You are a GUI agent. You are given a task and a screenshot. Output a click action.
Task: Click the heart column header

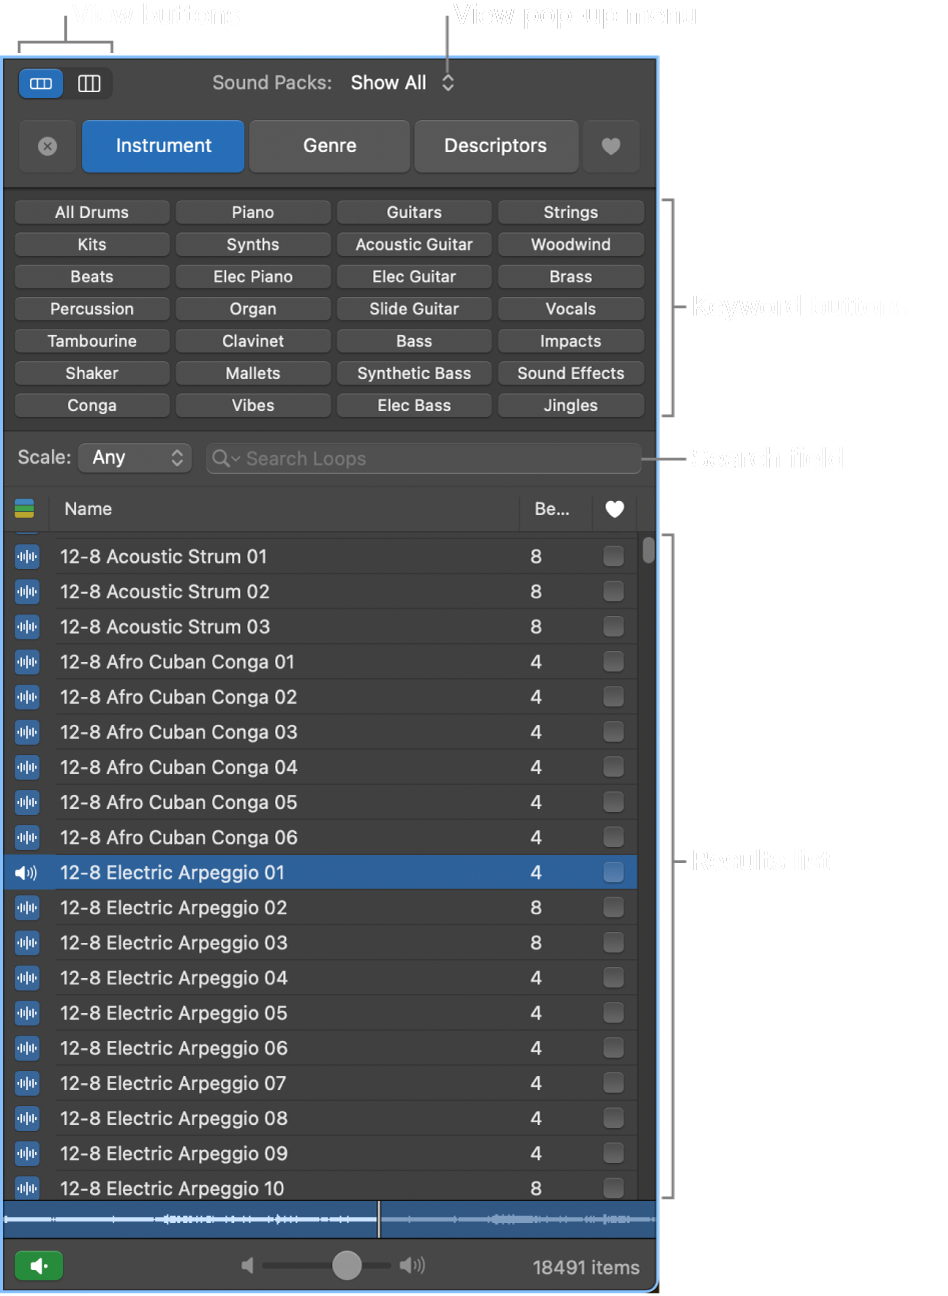614,509
